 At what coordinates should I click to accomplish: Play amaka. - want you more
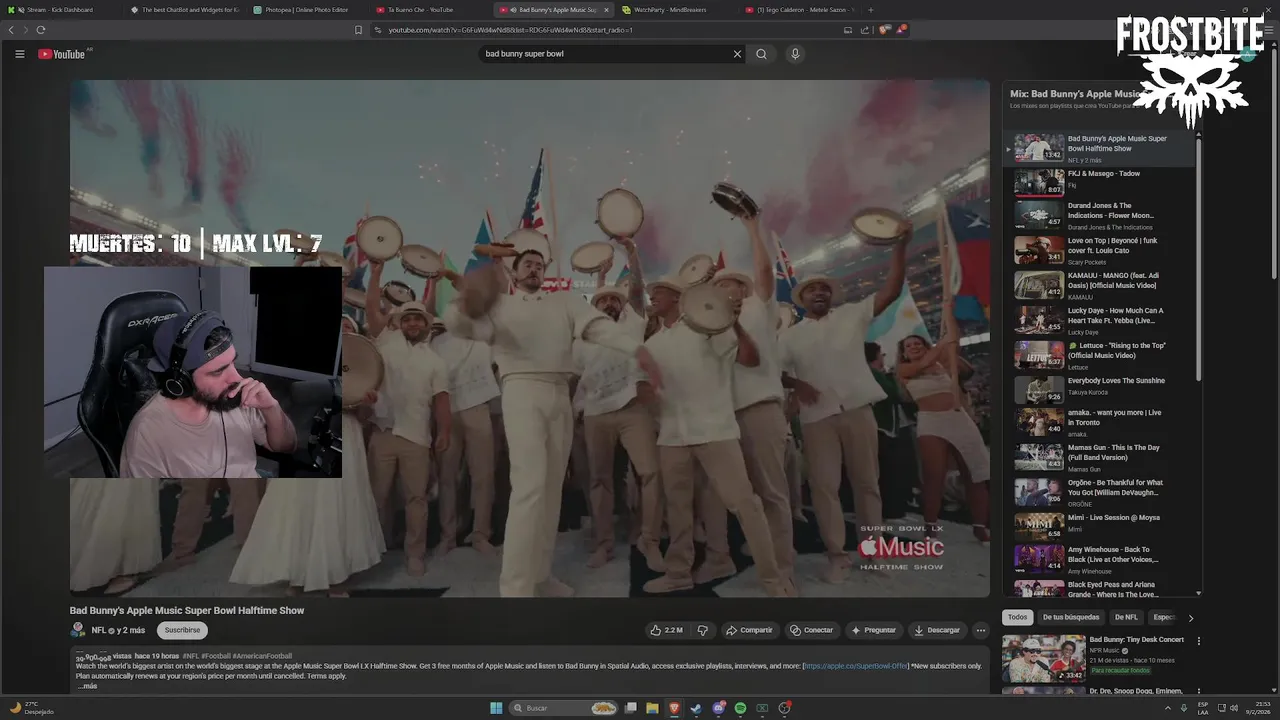1100,421
